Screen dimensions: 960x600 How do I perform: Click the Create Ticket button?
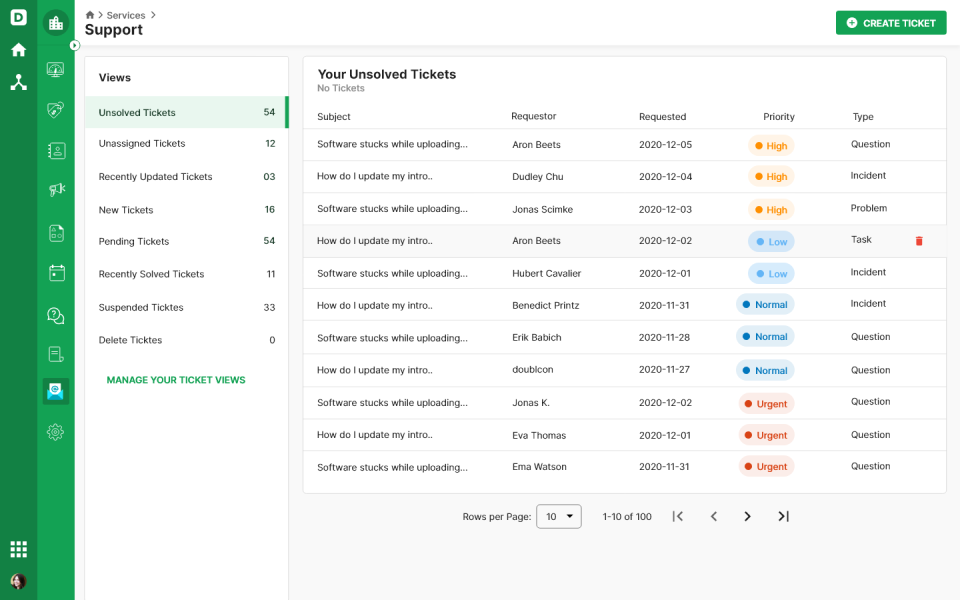(891, 23)
